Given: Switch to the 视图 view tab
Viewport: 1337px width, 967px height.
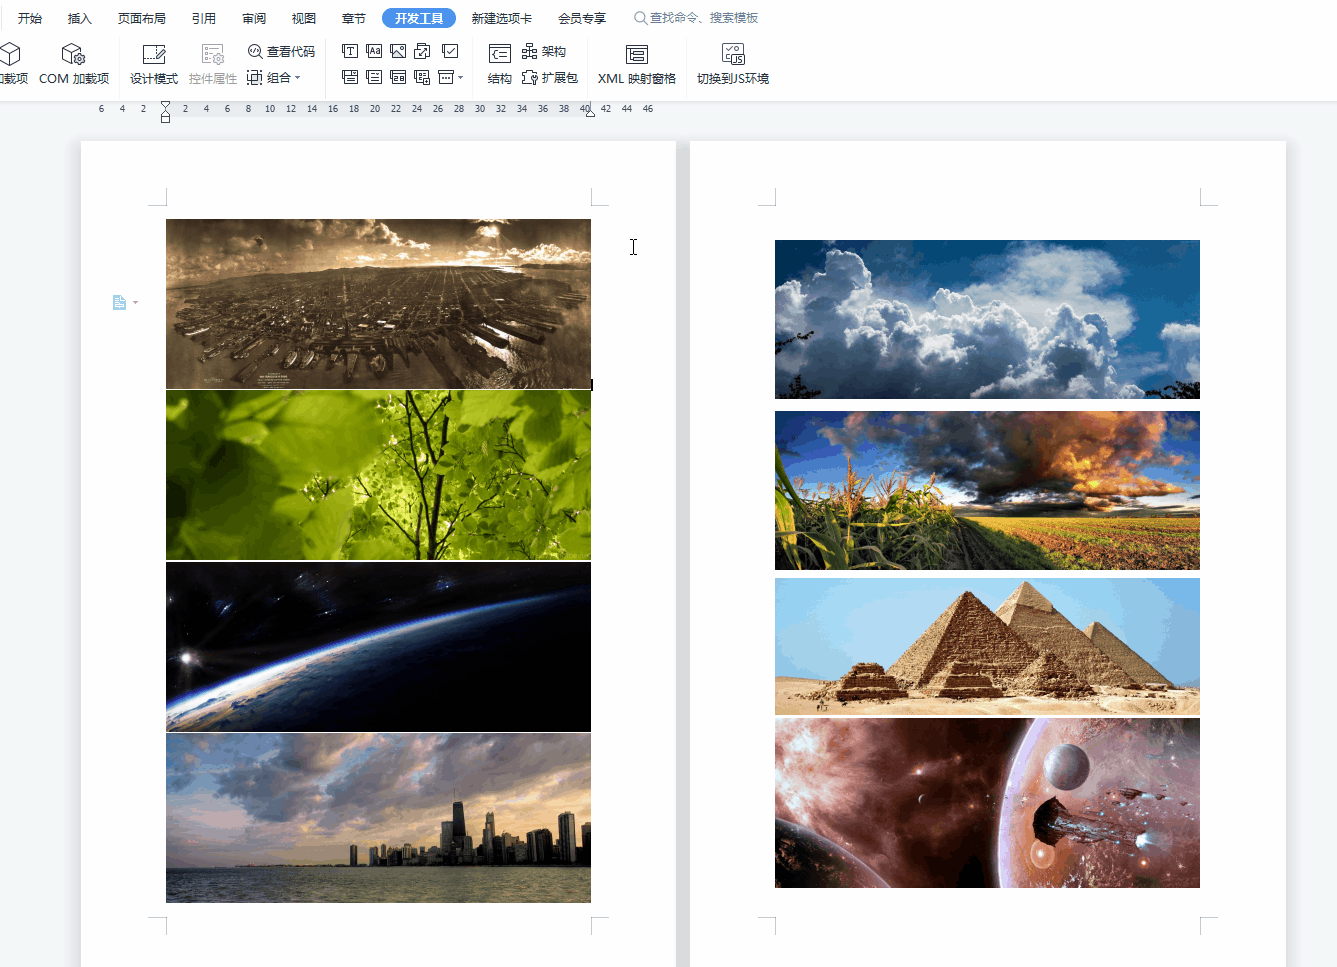Looking at the screenshot, I should coord(304,18).
